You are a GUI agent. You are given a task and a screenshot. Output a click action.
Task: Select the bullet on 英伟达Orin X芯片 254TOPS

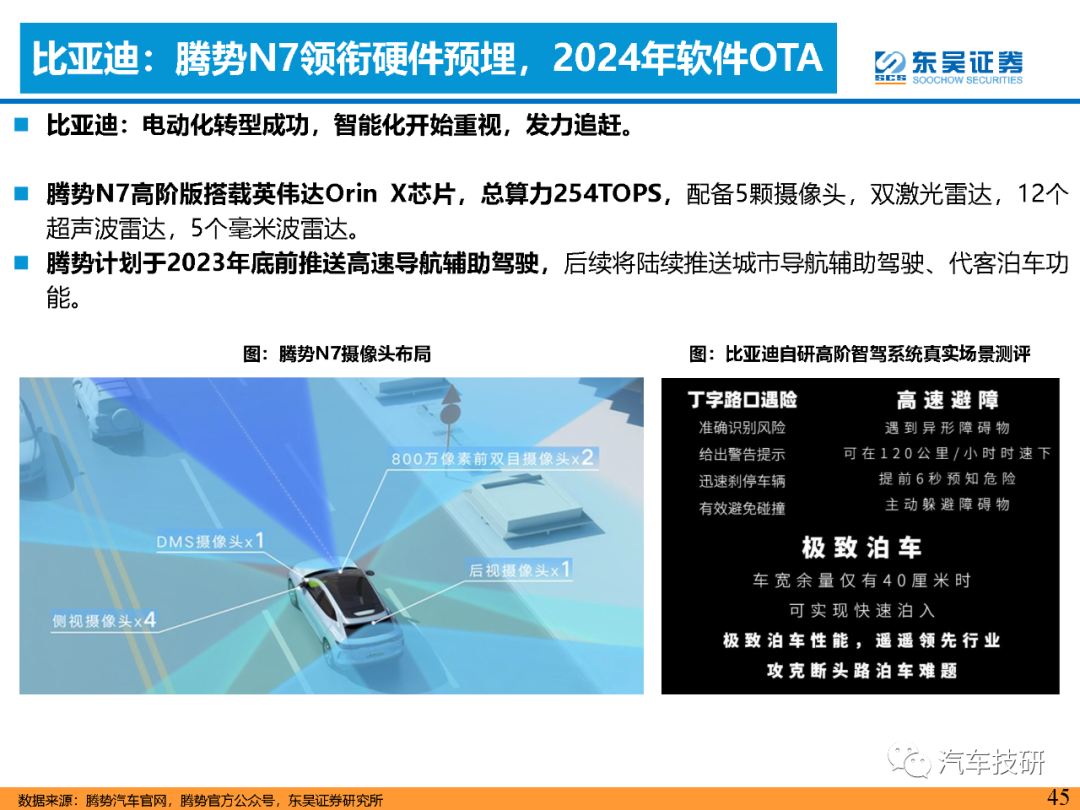coord(557,211)
